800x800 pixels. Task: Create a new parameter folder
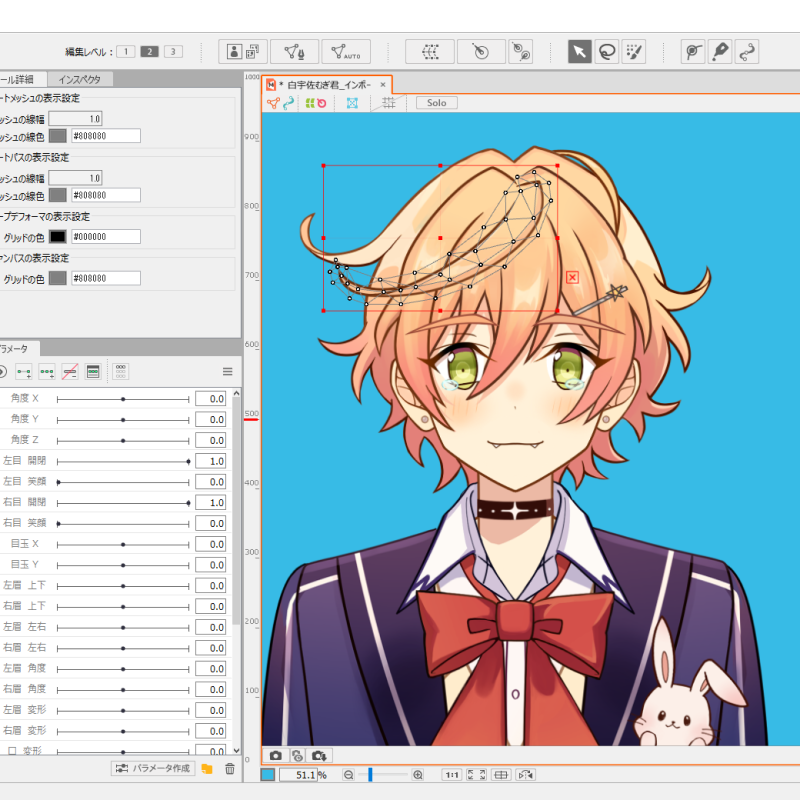pyautogui.click(x=207, y=768)
